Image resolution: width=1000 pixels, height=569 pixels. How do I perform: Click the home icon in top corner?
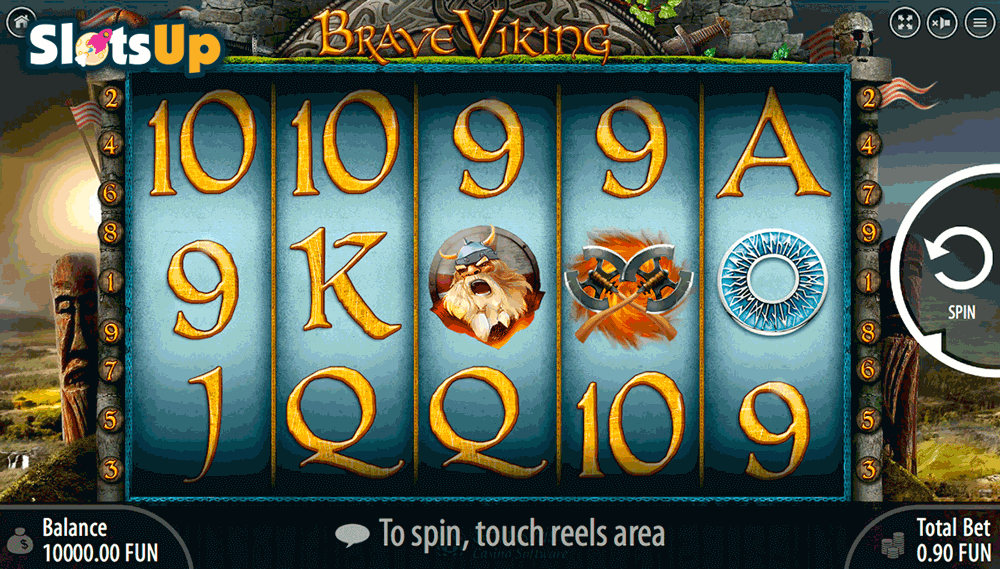coord(21,22)
